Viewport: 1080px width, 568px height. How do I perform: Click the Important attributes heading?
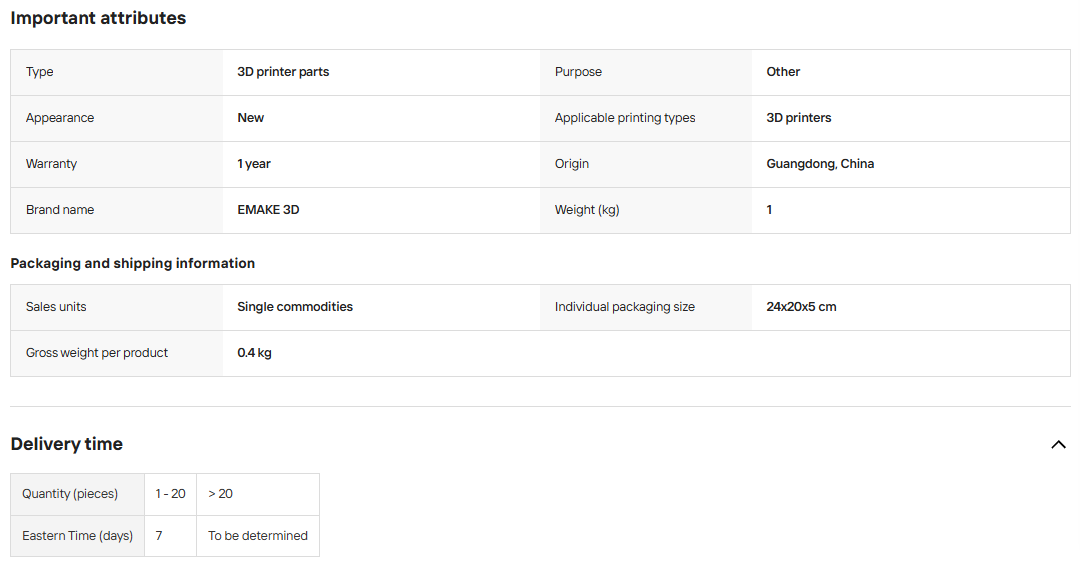pyautogui.click(x=98, y=18)
